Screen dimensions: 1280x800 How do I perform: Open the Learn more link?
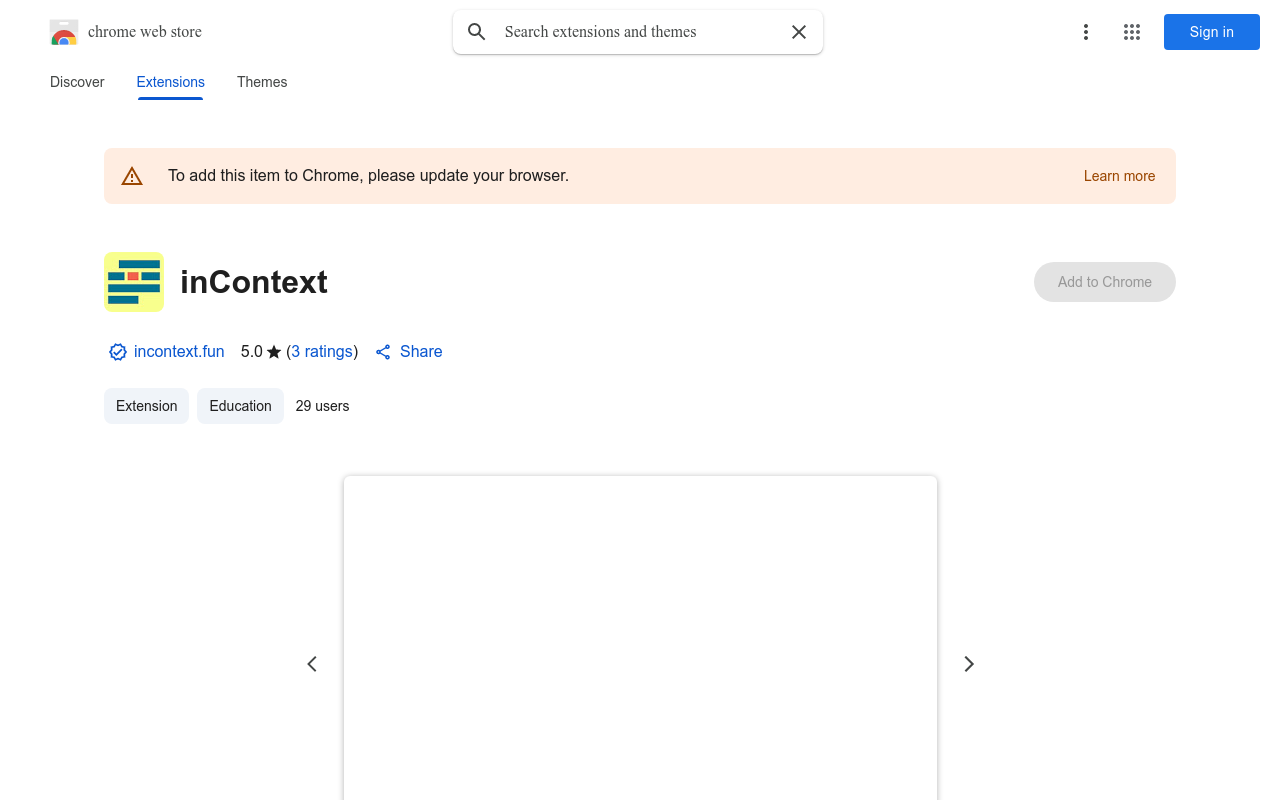(x=1119, y=176)
